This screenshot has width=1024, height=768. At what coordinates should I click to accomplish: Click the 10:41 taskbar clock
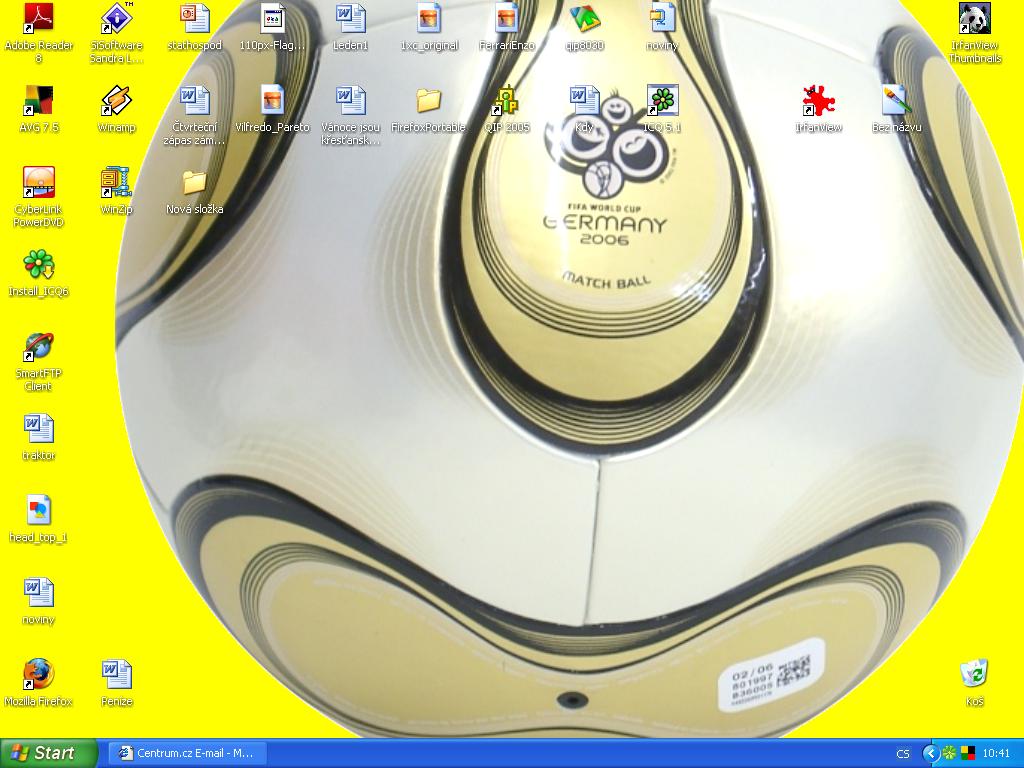point(996,754)
